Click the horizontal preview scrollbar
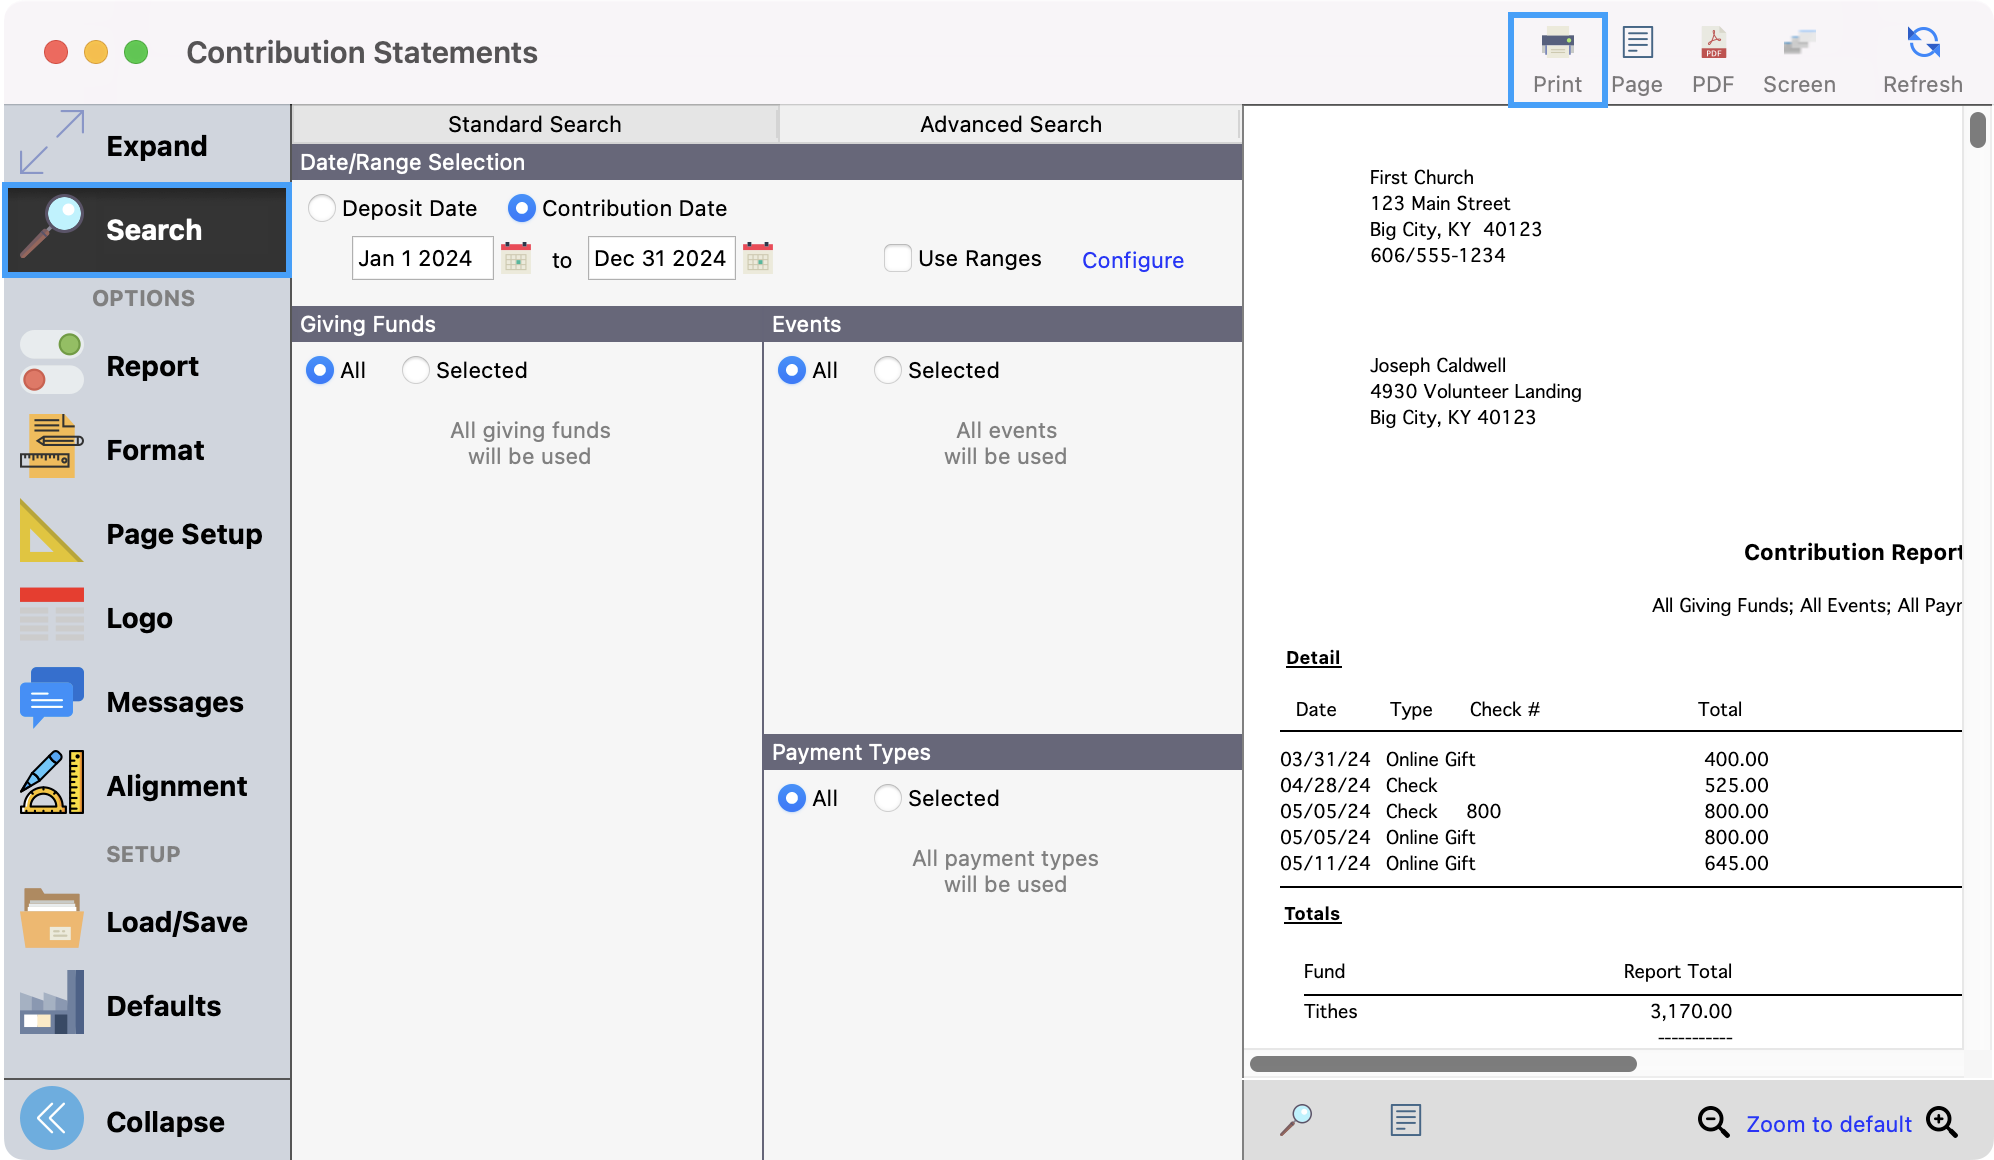Viewport: 1994px width, 1160px height. click(x=1442, y=1064)
